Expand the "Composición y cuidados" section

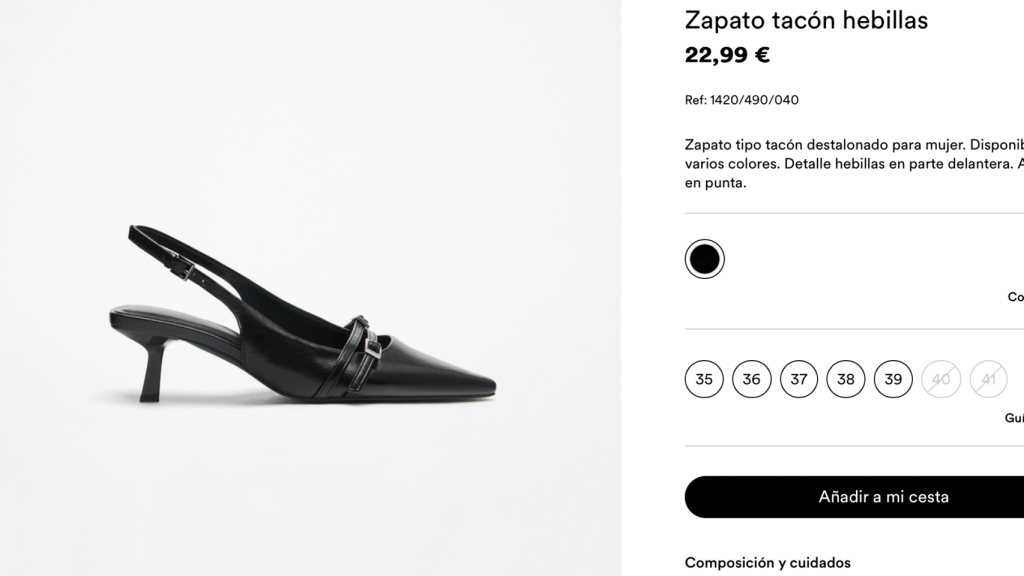click(770, 561)
